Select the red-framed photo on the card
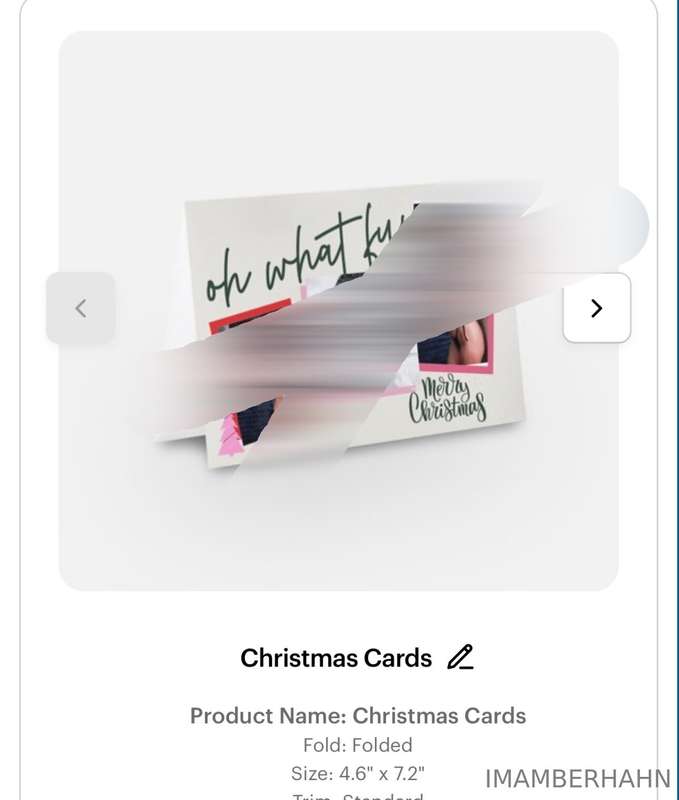This screenshot has height=800, width=679. tap(249, 315)
